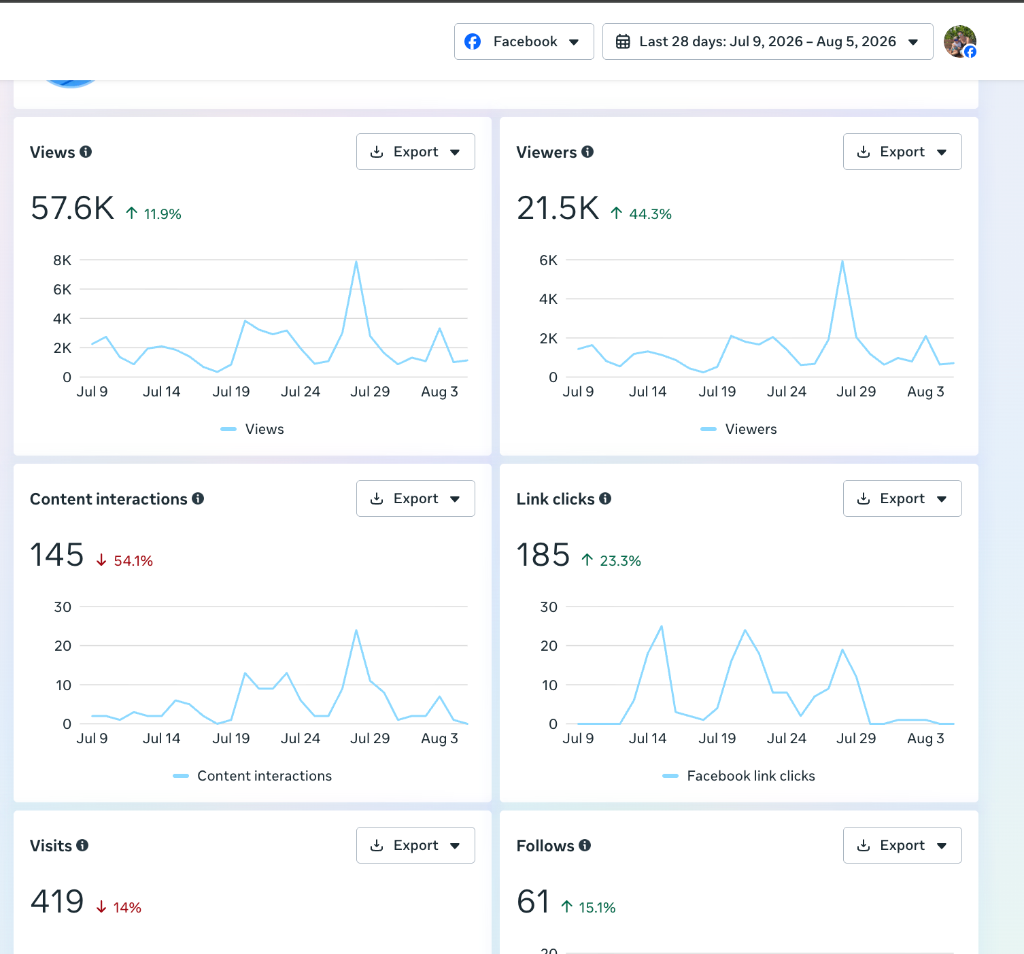Click the Facebook logo in platform selector
Viewport: 1024px width, 954px height.
(473, 42)
